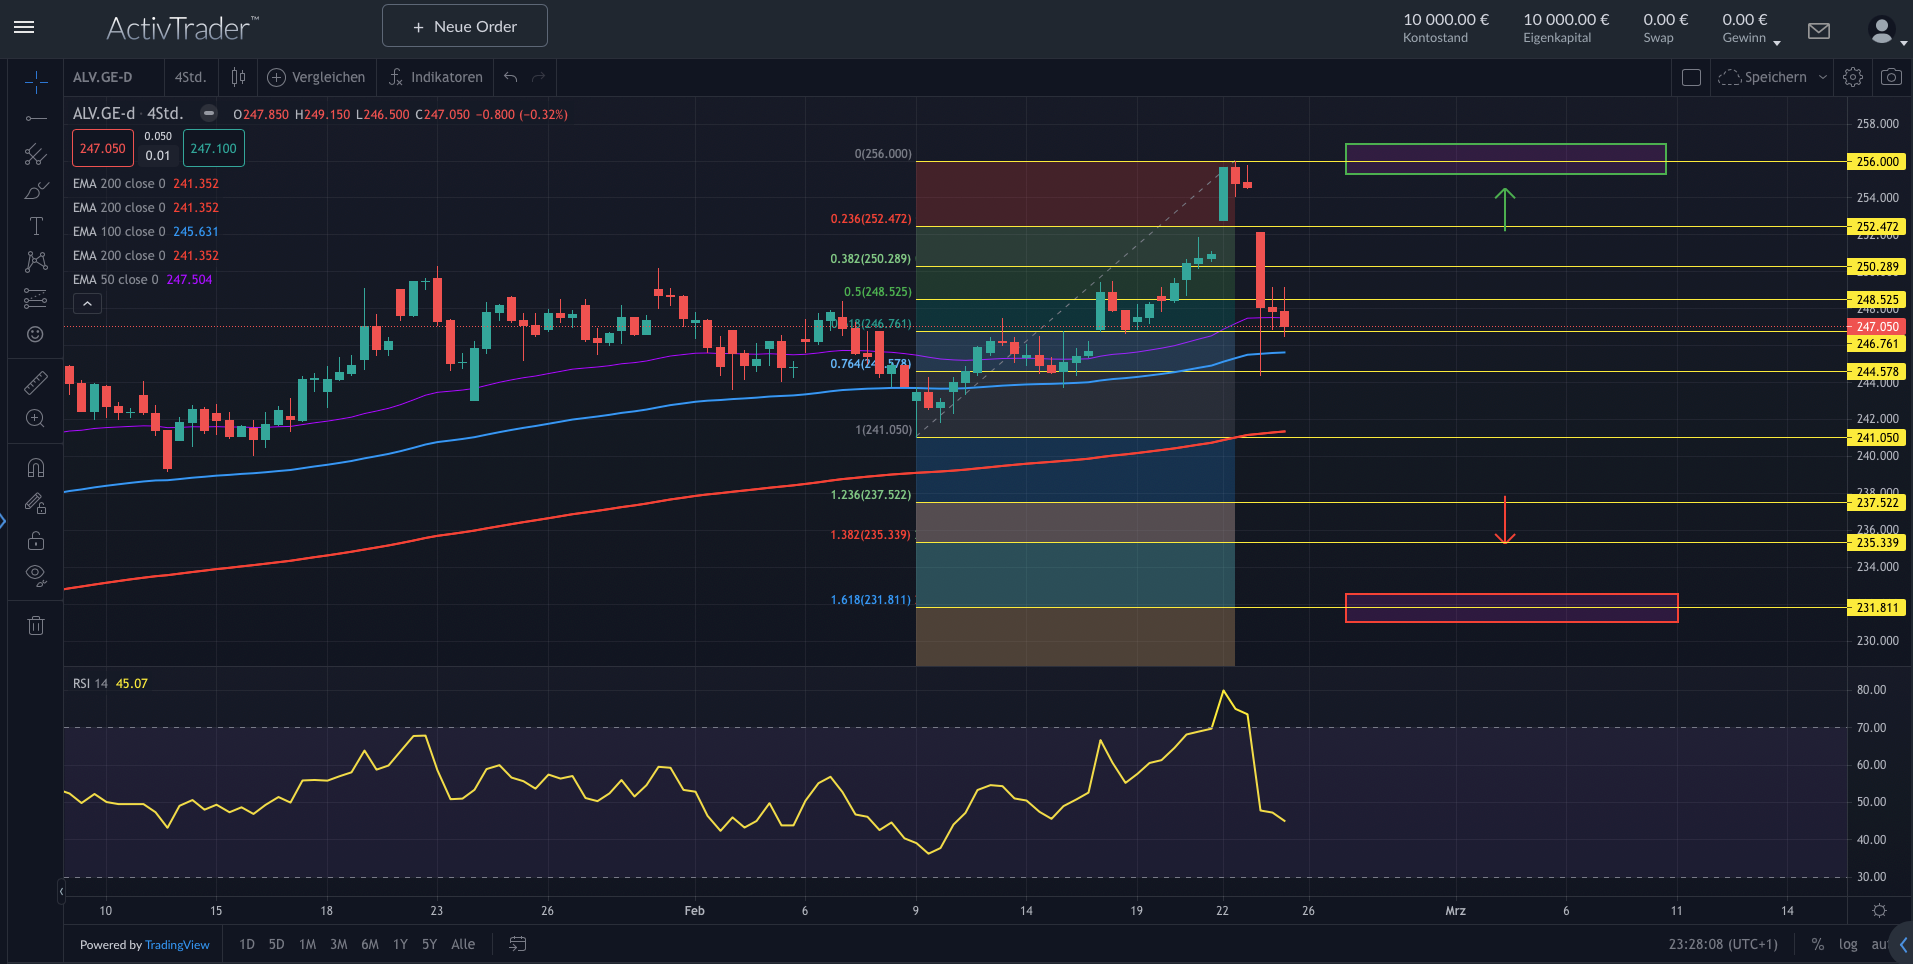Toggle lock all drawings
This screenshot has height=964, width=1913.
(36, 541)
